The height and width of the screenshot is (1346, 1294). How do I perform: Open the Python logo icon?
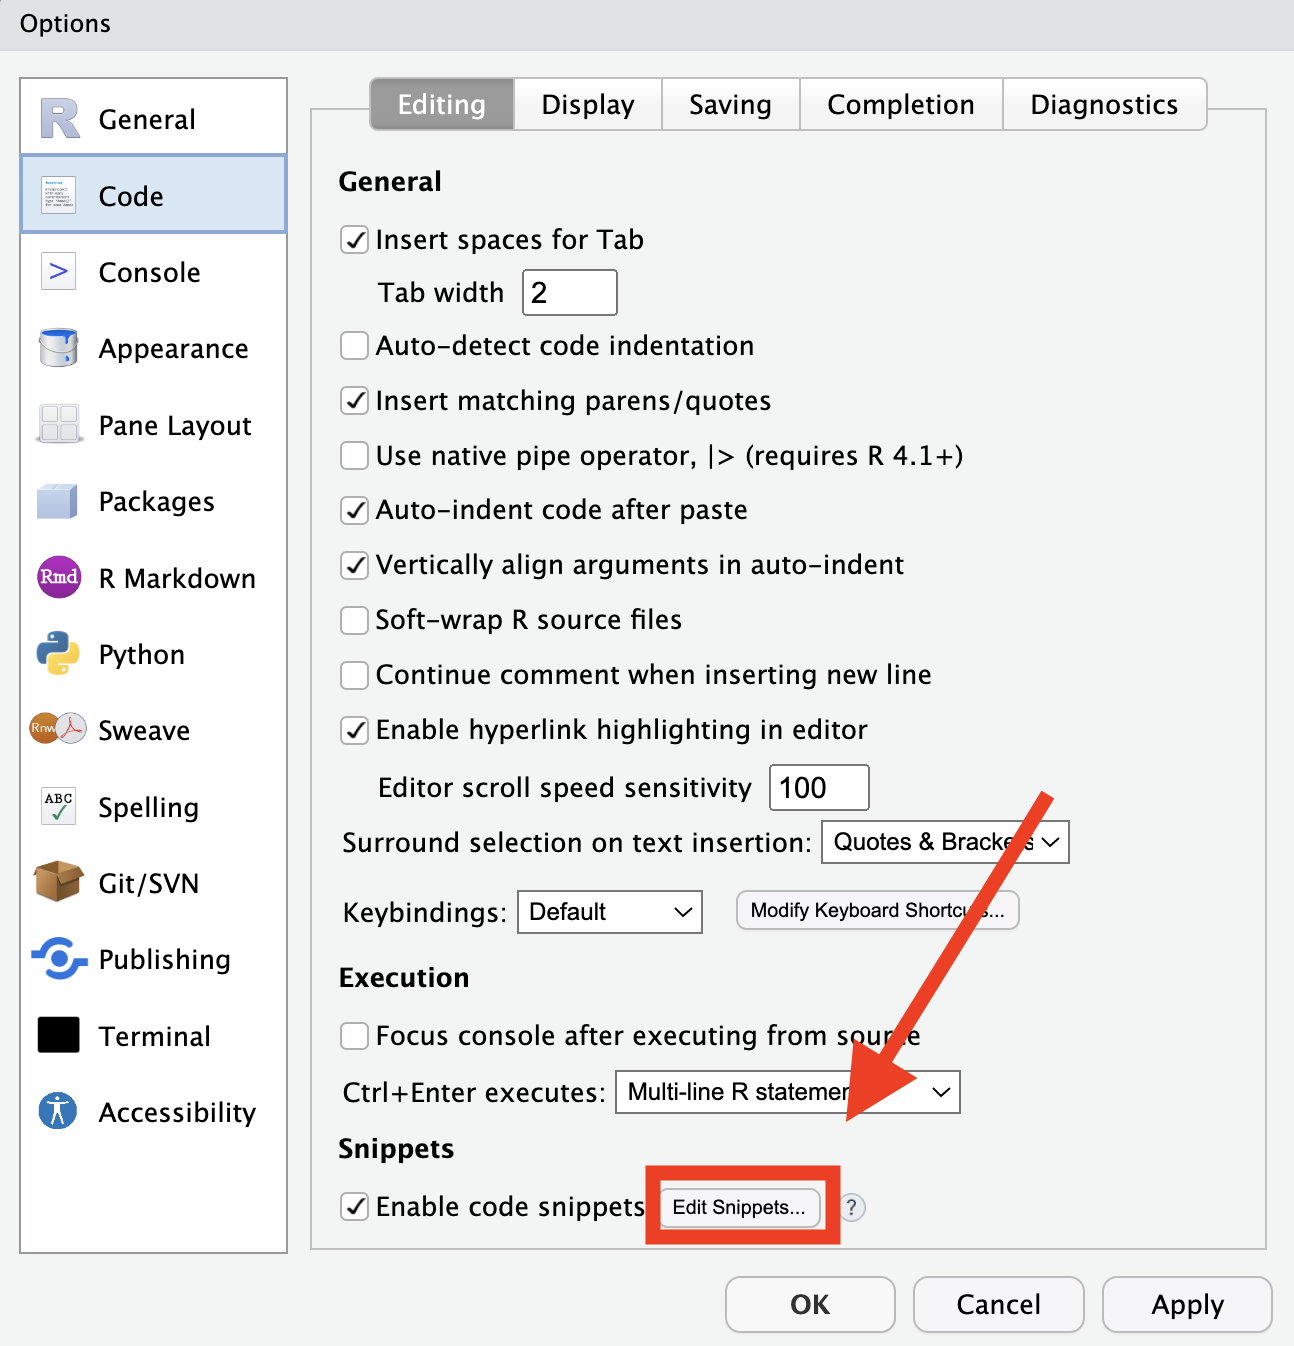click(58, 653)
